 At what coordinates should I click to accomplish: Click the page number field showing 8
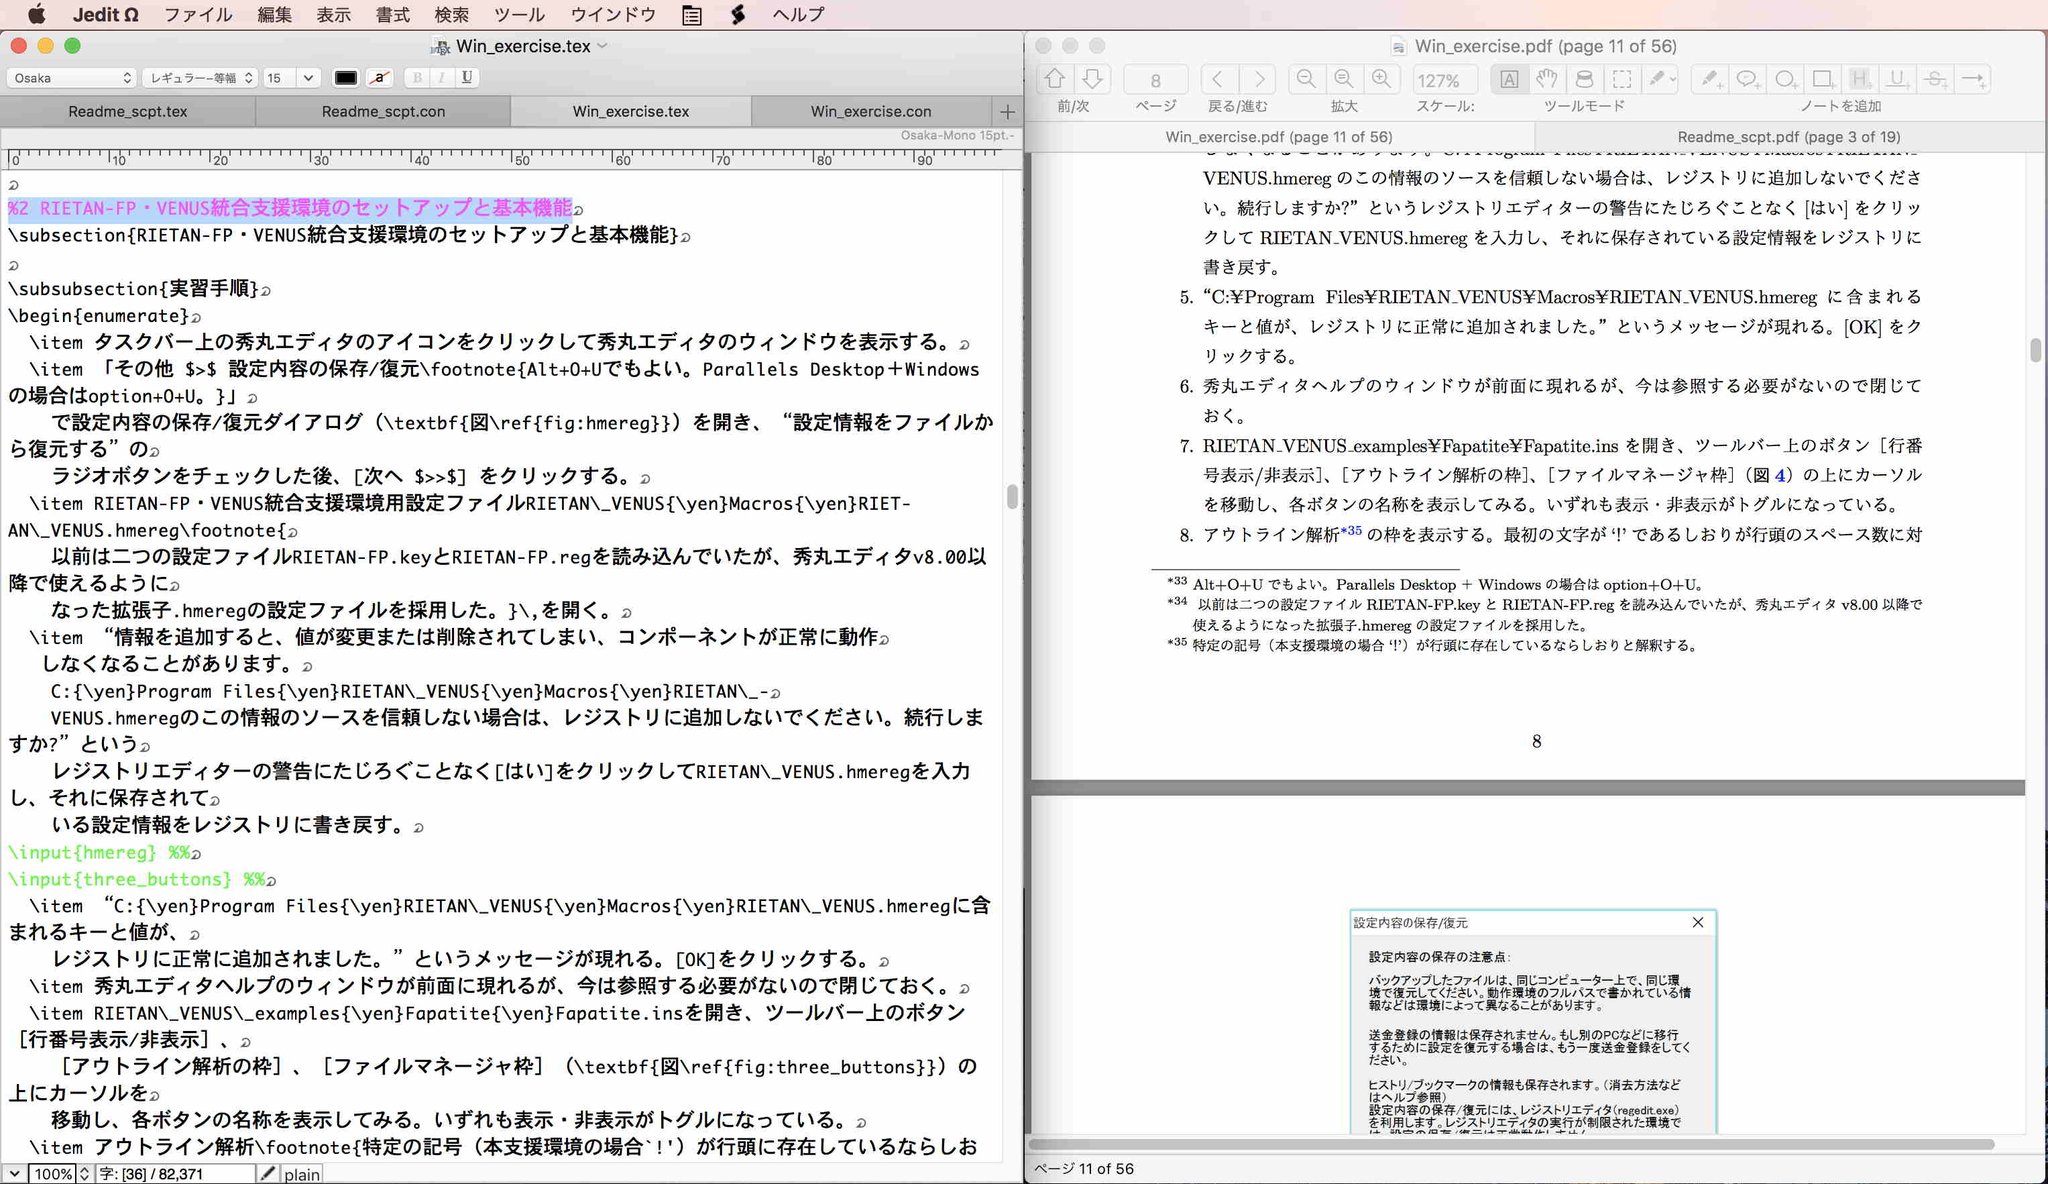point(1155,80)
